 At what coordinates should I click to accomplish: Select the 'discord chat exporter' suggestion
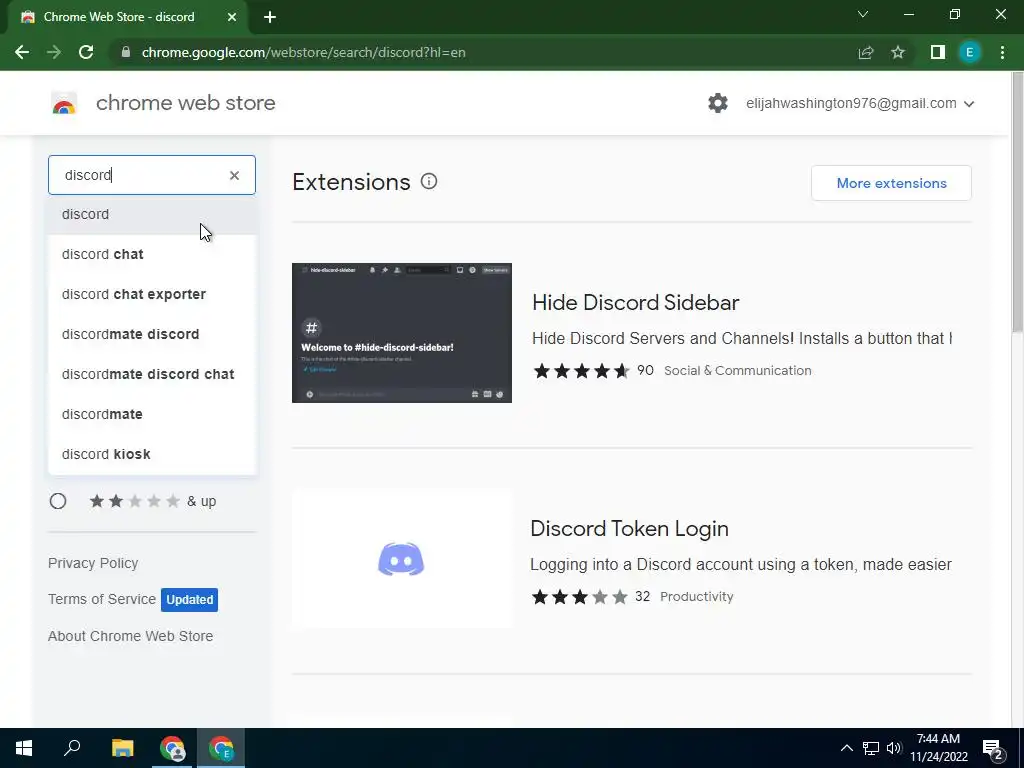tap(152, 294)
